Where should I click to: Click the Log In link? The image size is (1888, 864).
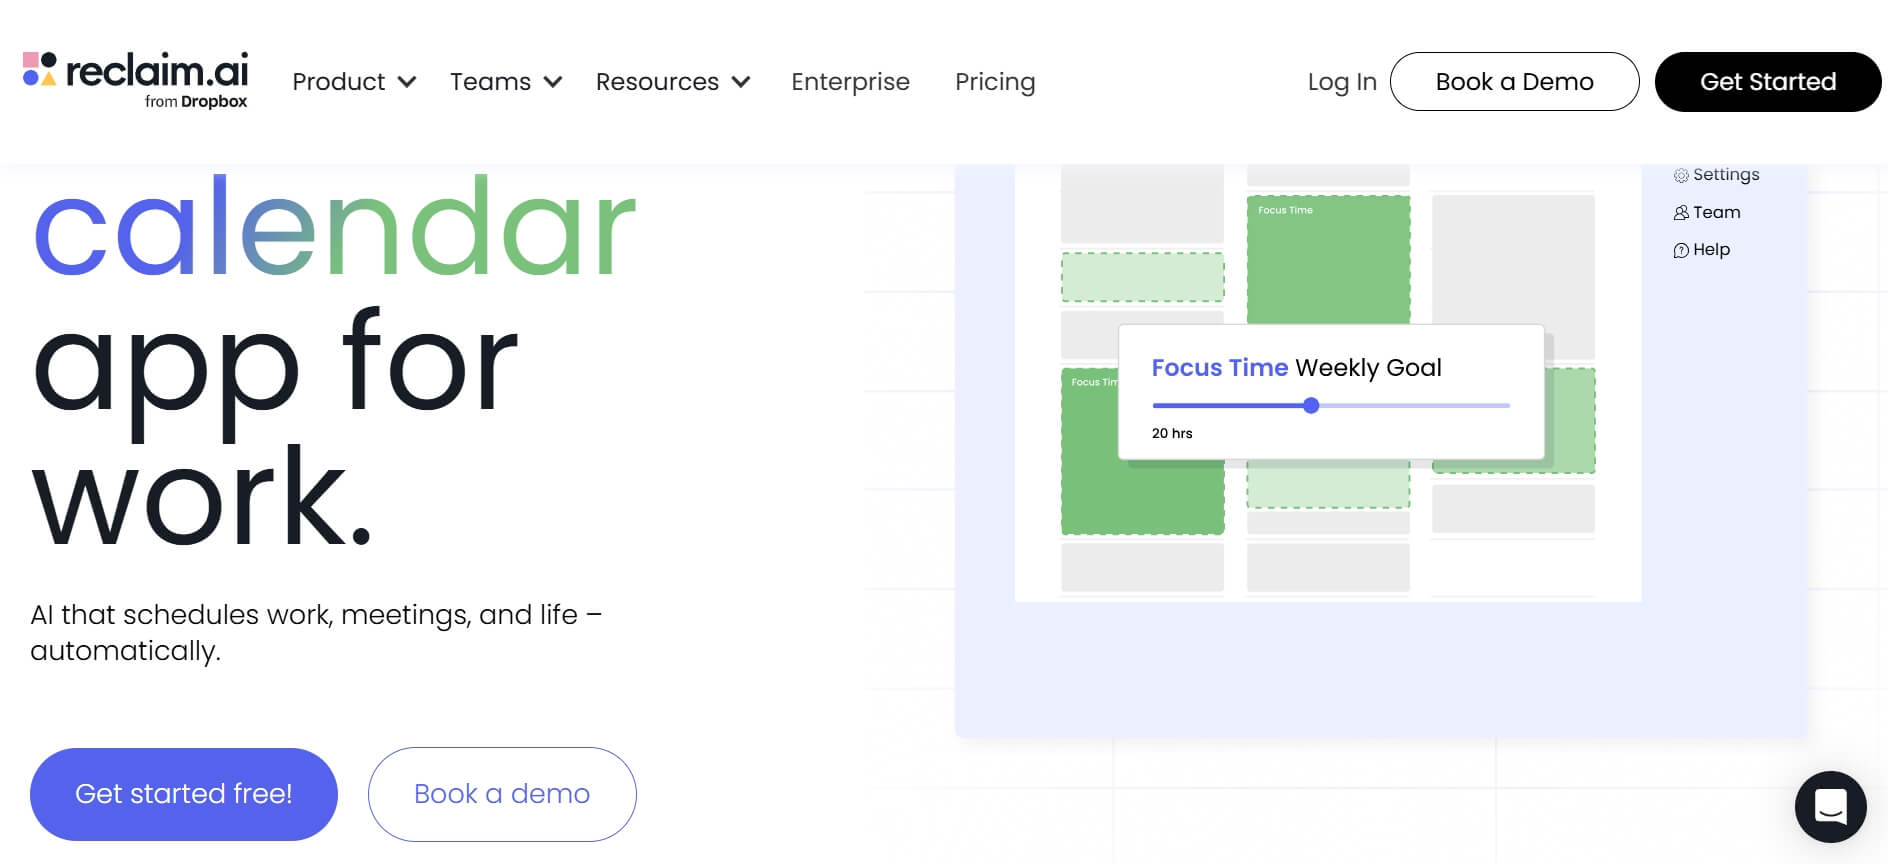point(1341,82)
